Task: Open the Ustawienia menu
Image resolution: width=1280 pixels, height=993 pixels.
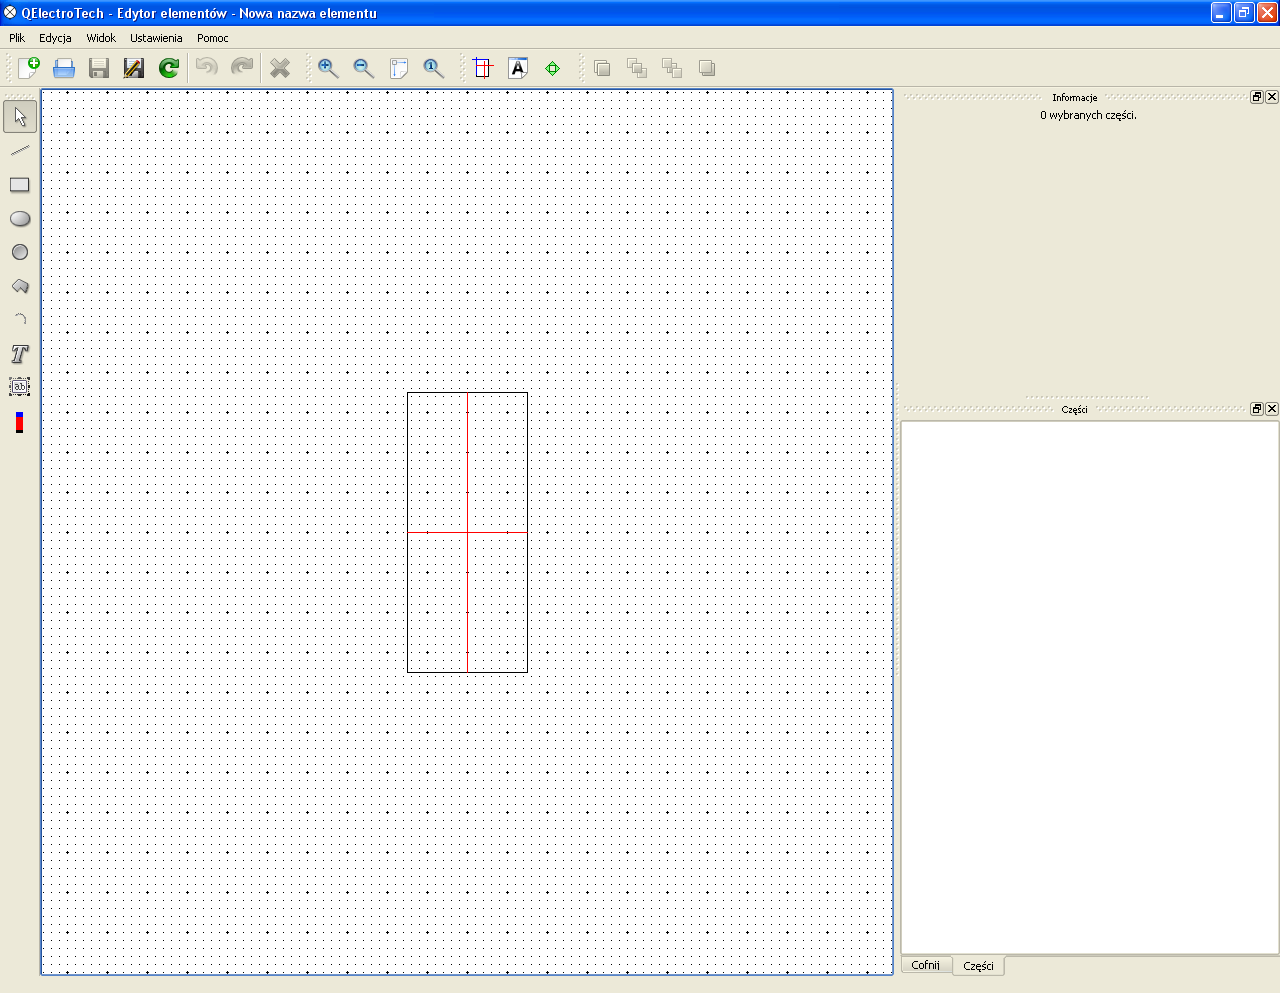Action: click(156, 38)
